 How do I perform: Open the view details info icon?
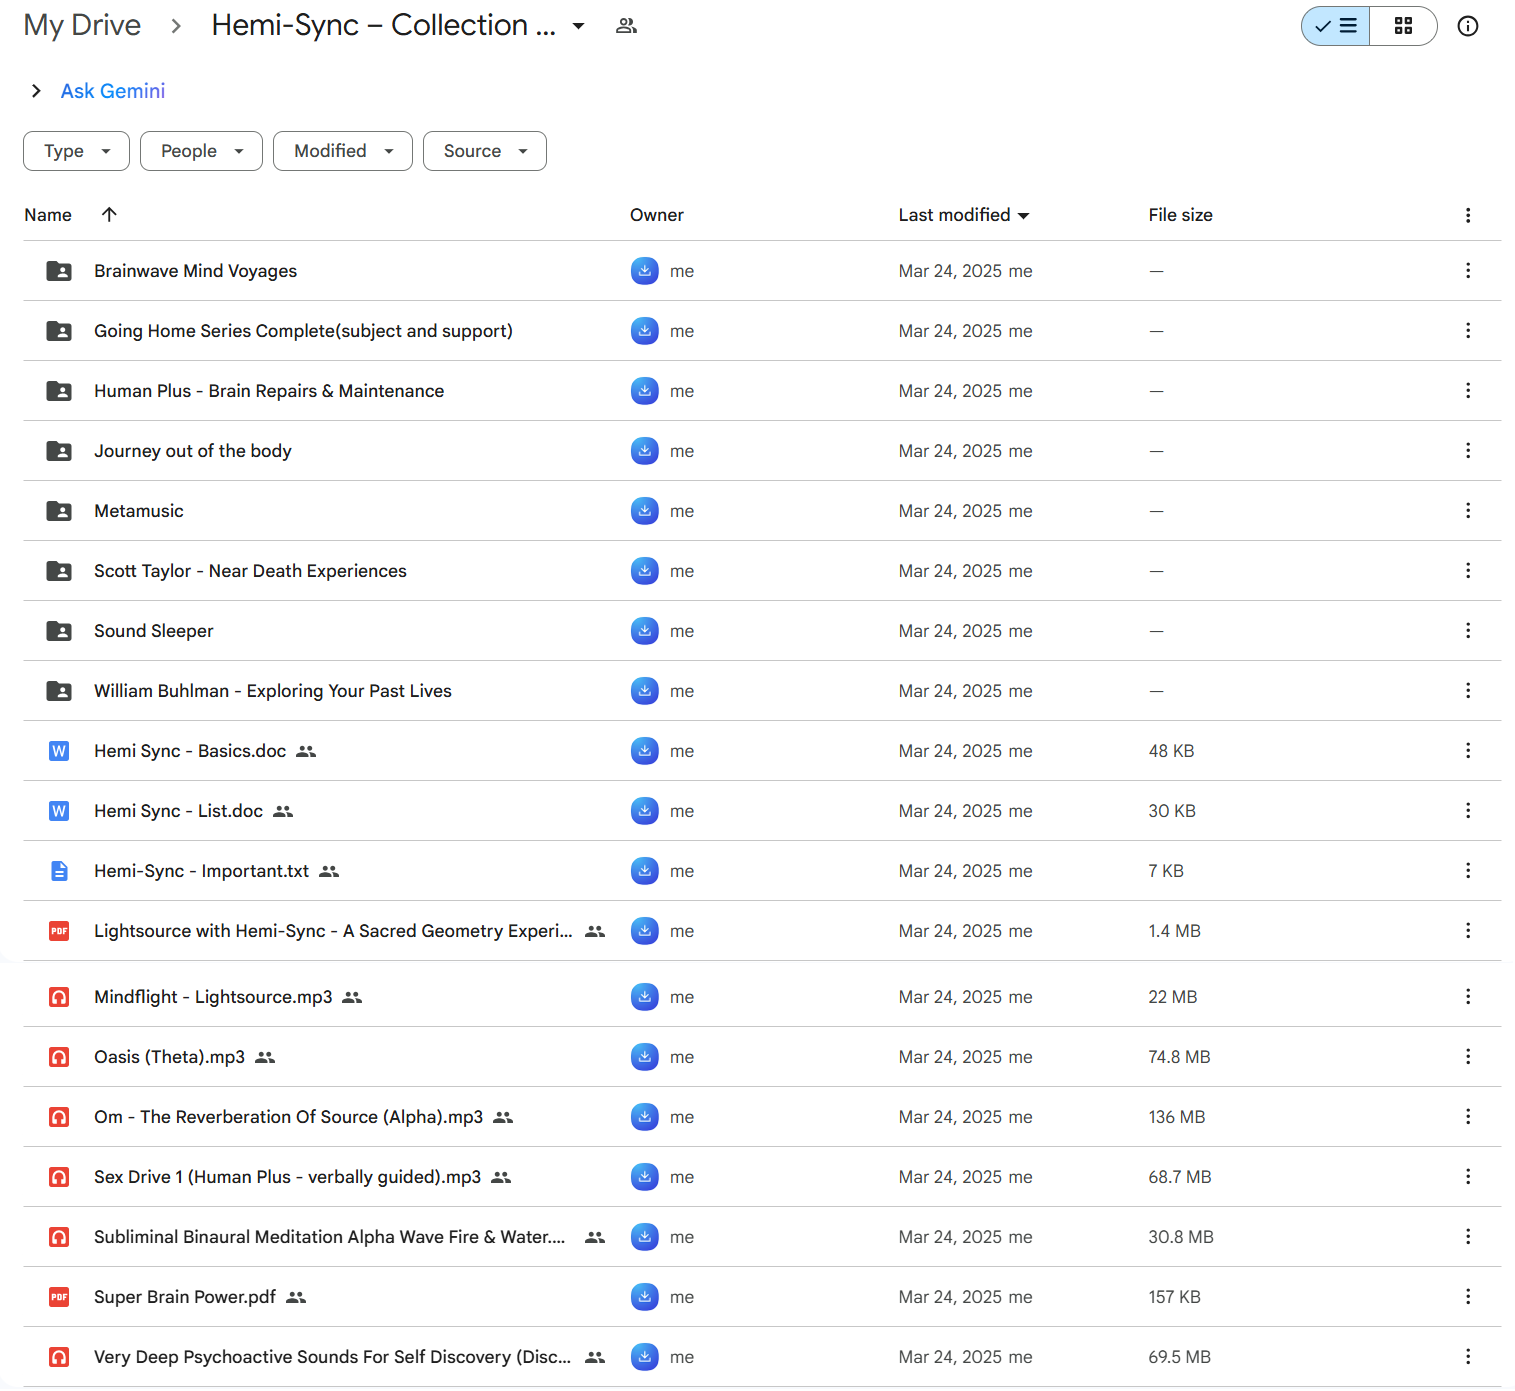(x=1467, y=26)
